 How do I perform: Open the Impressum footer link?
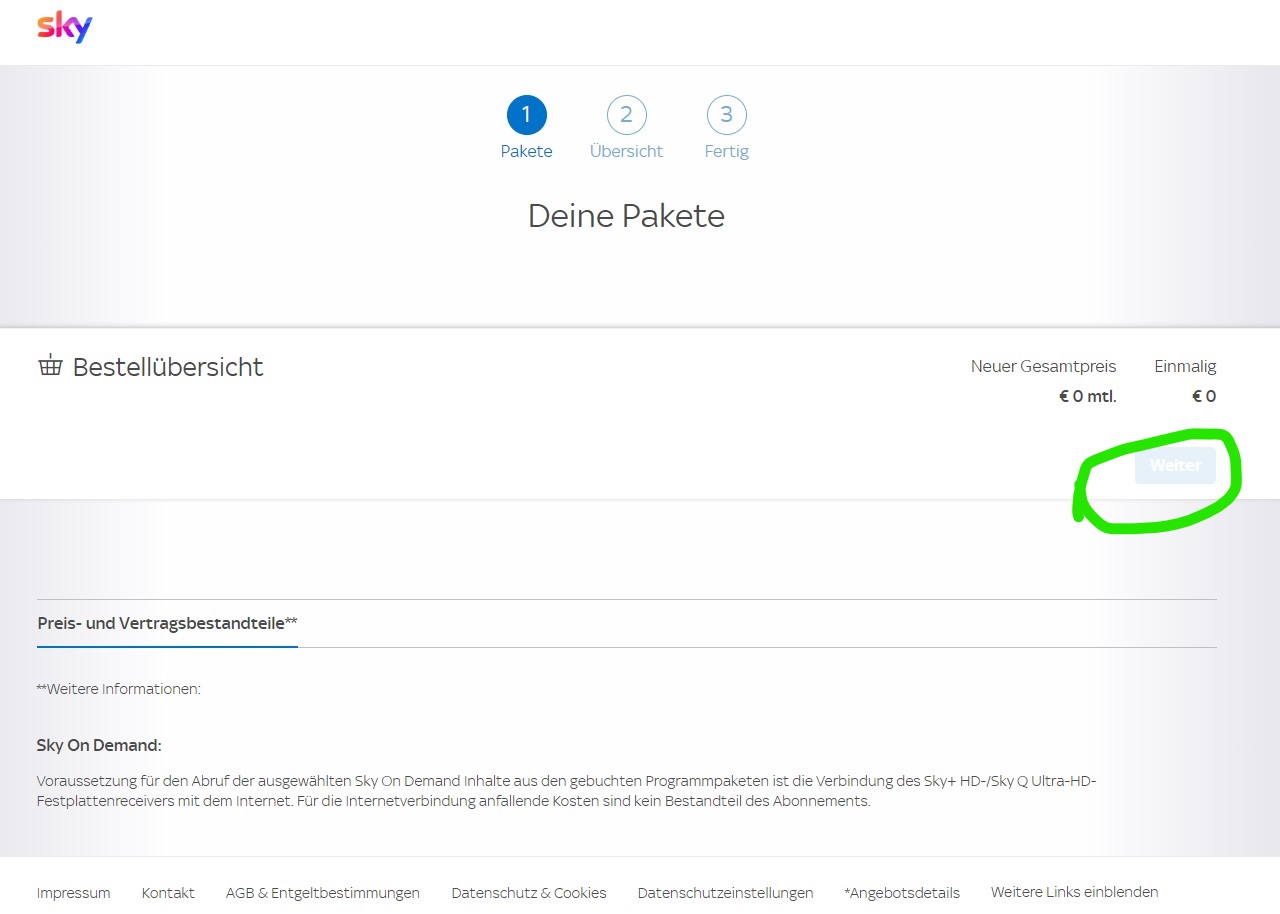74,893
